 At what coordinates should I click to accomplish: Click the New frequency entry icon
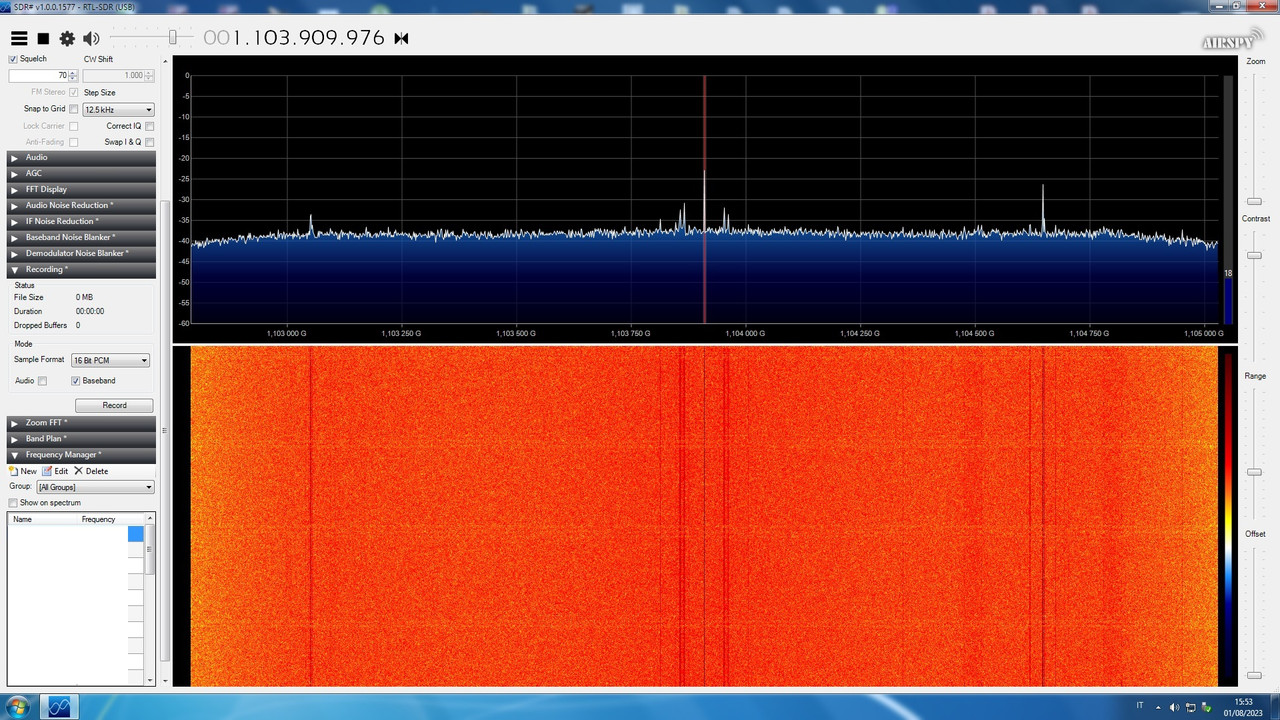13,471
